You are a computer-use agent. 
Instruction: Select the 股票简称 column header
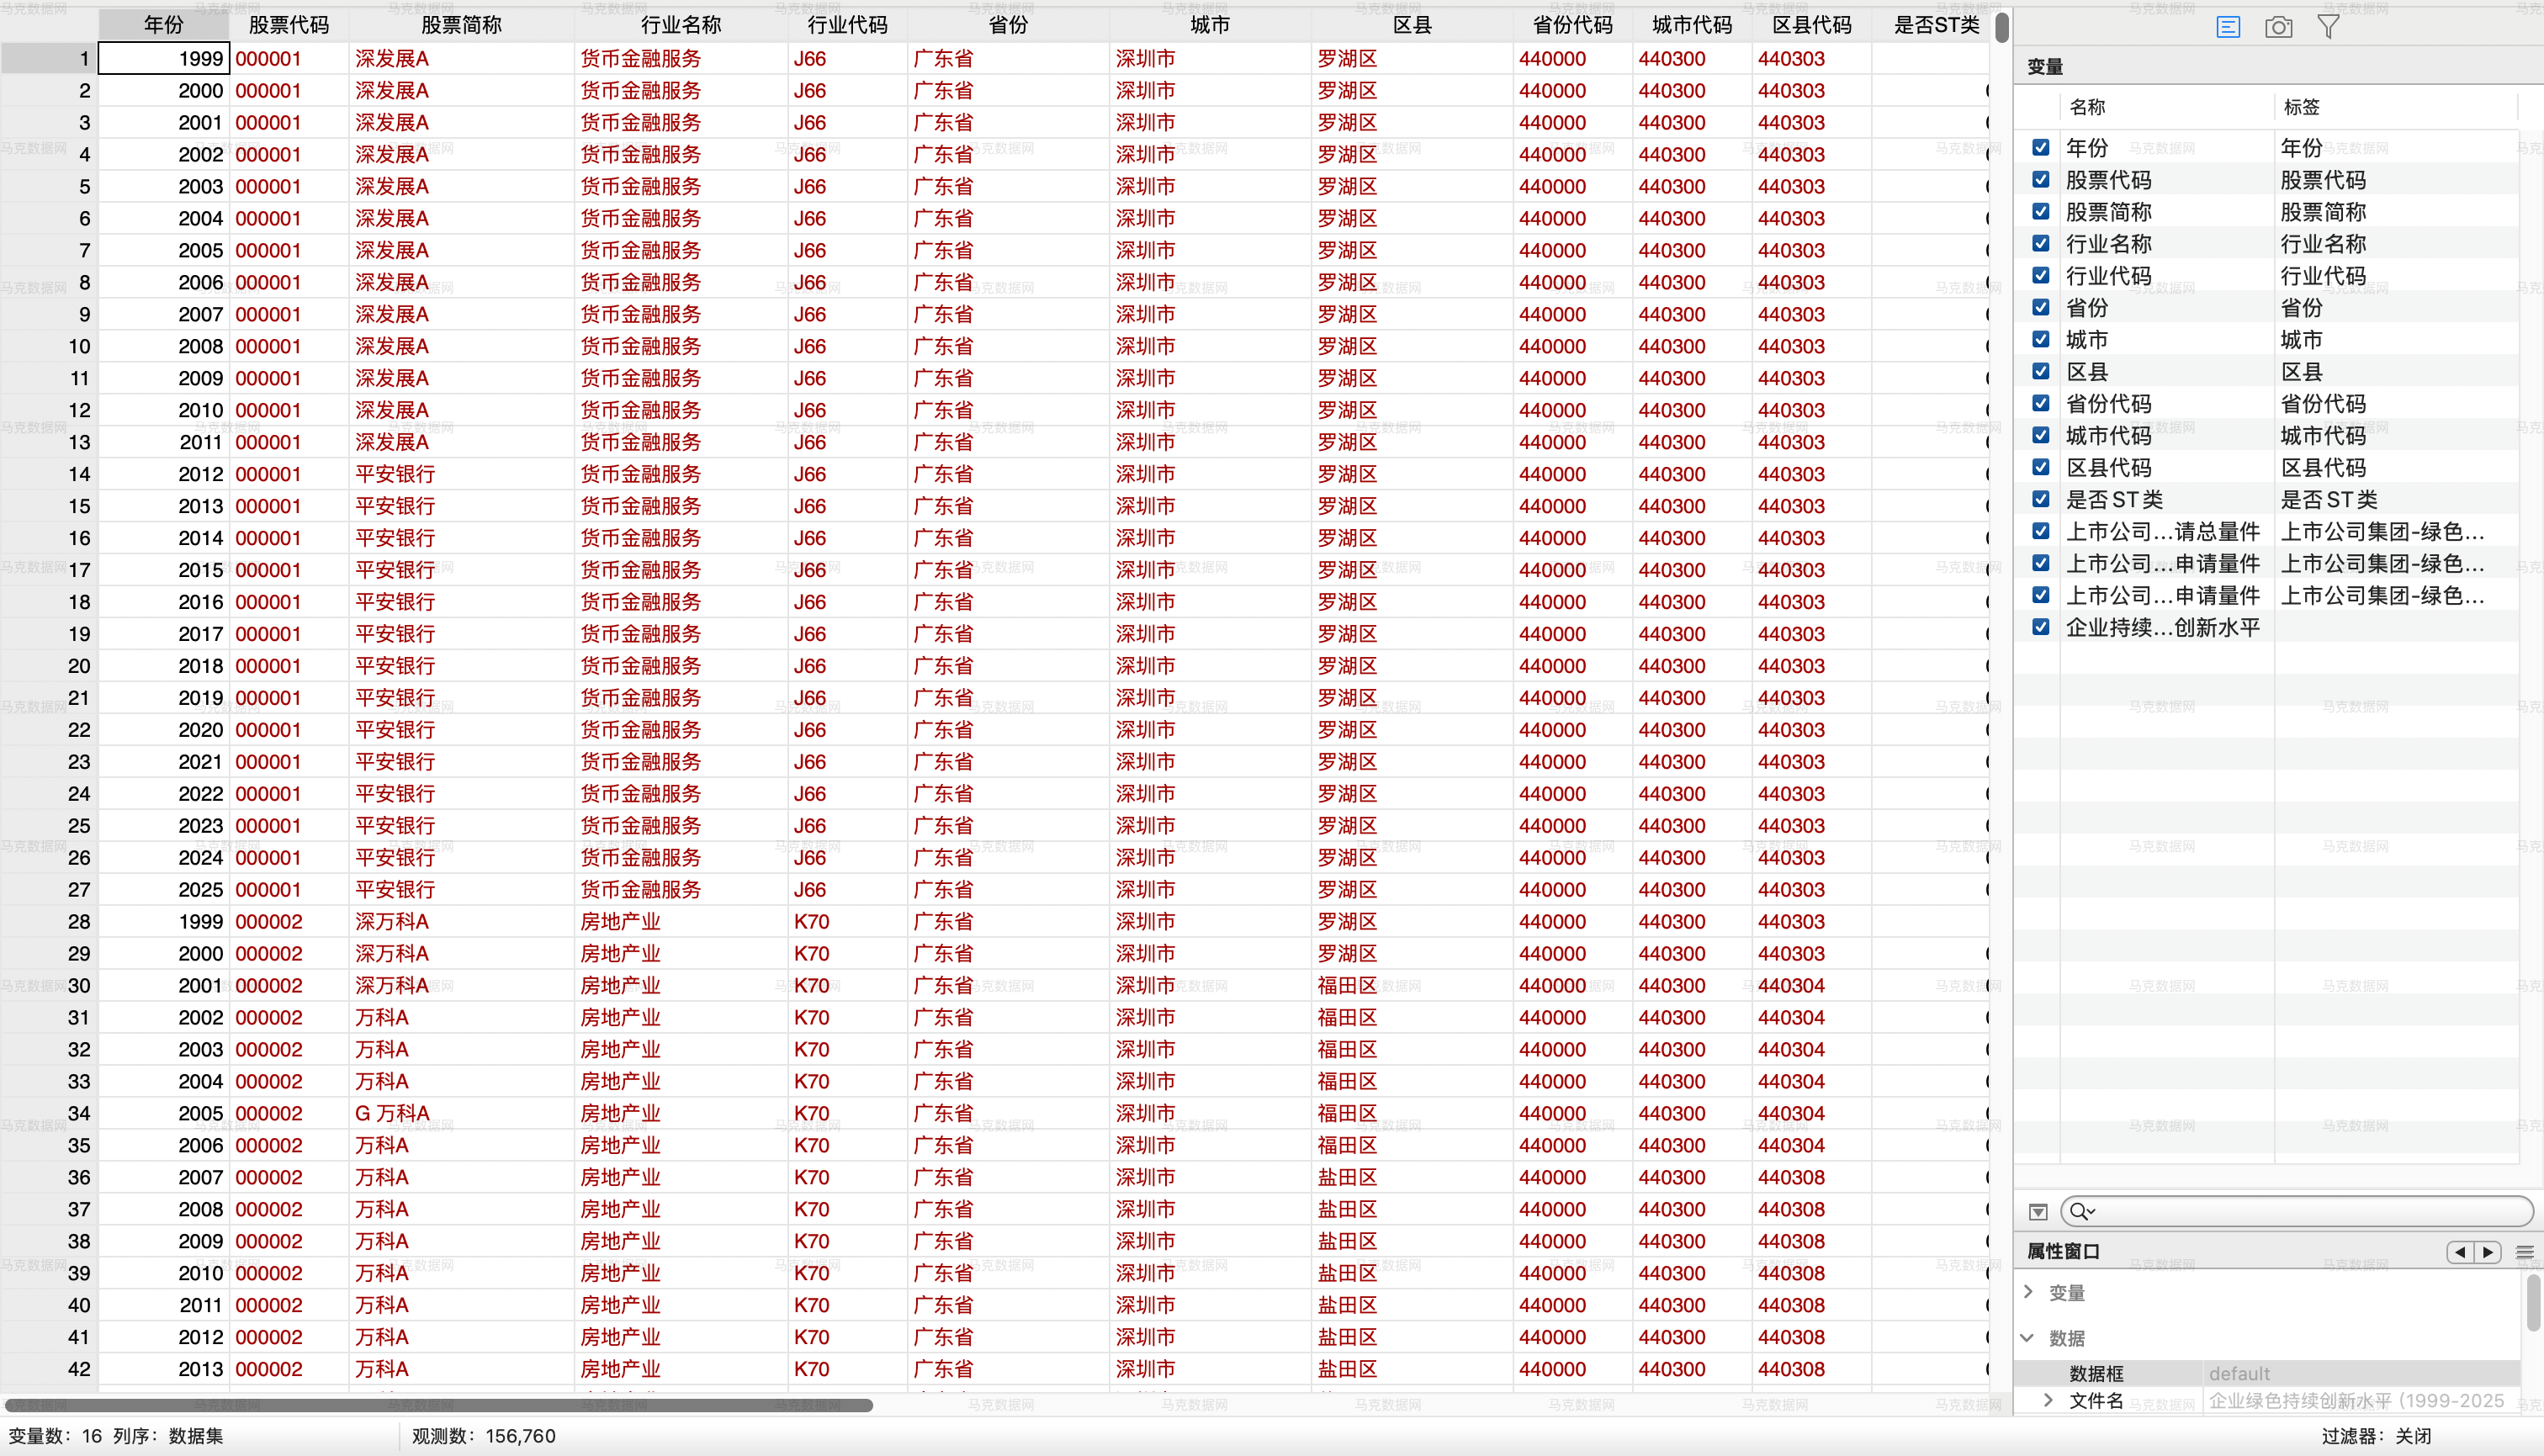pos(461,25)
